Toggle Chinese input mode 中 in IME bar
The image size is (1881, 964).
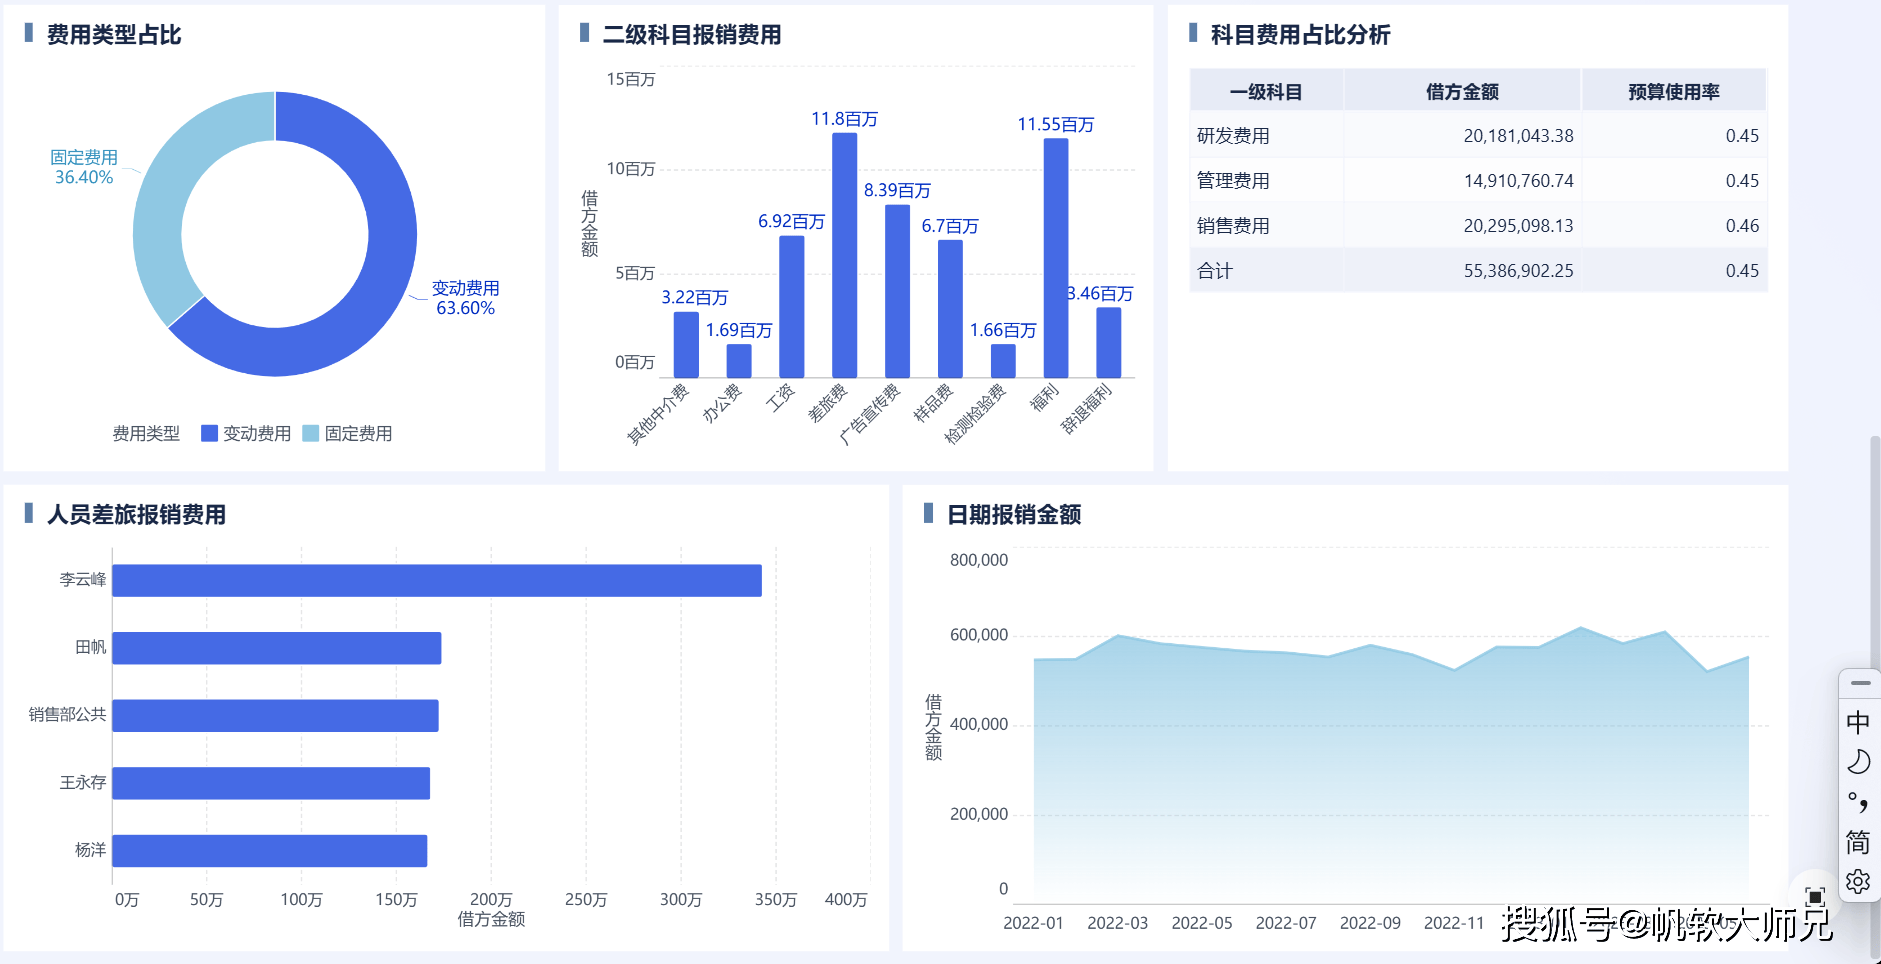coord(1858,722)
